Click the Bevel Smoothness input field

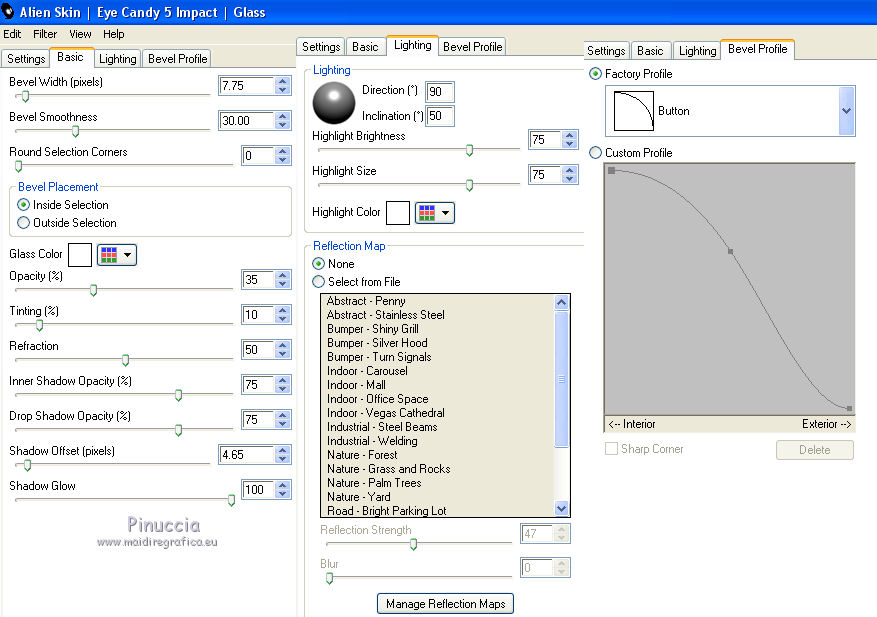tap(245, 121)
